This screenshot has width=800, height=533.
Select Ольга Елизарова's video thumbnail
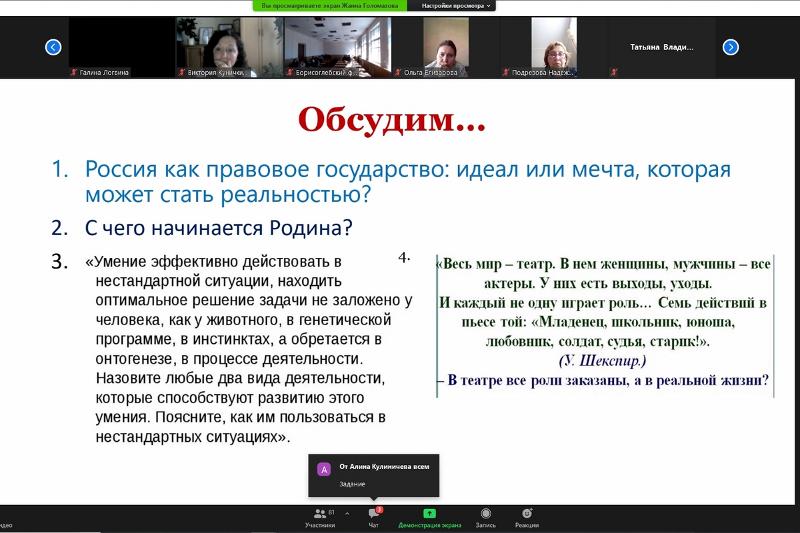pos(445,47)
